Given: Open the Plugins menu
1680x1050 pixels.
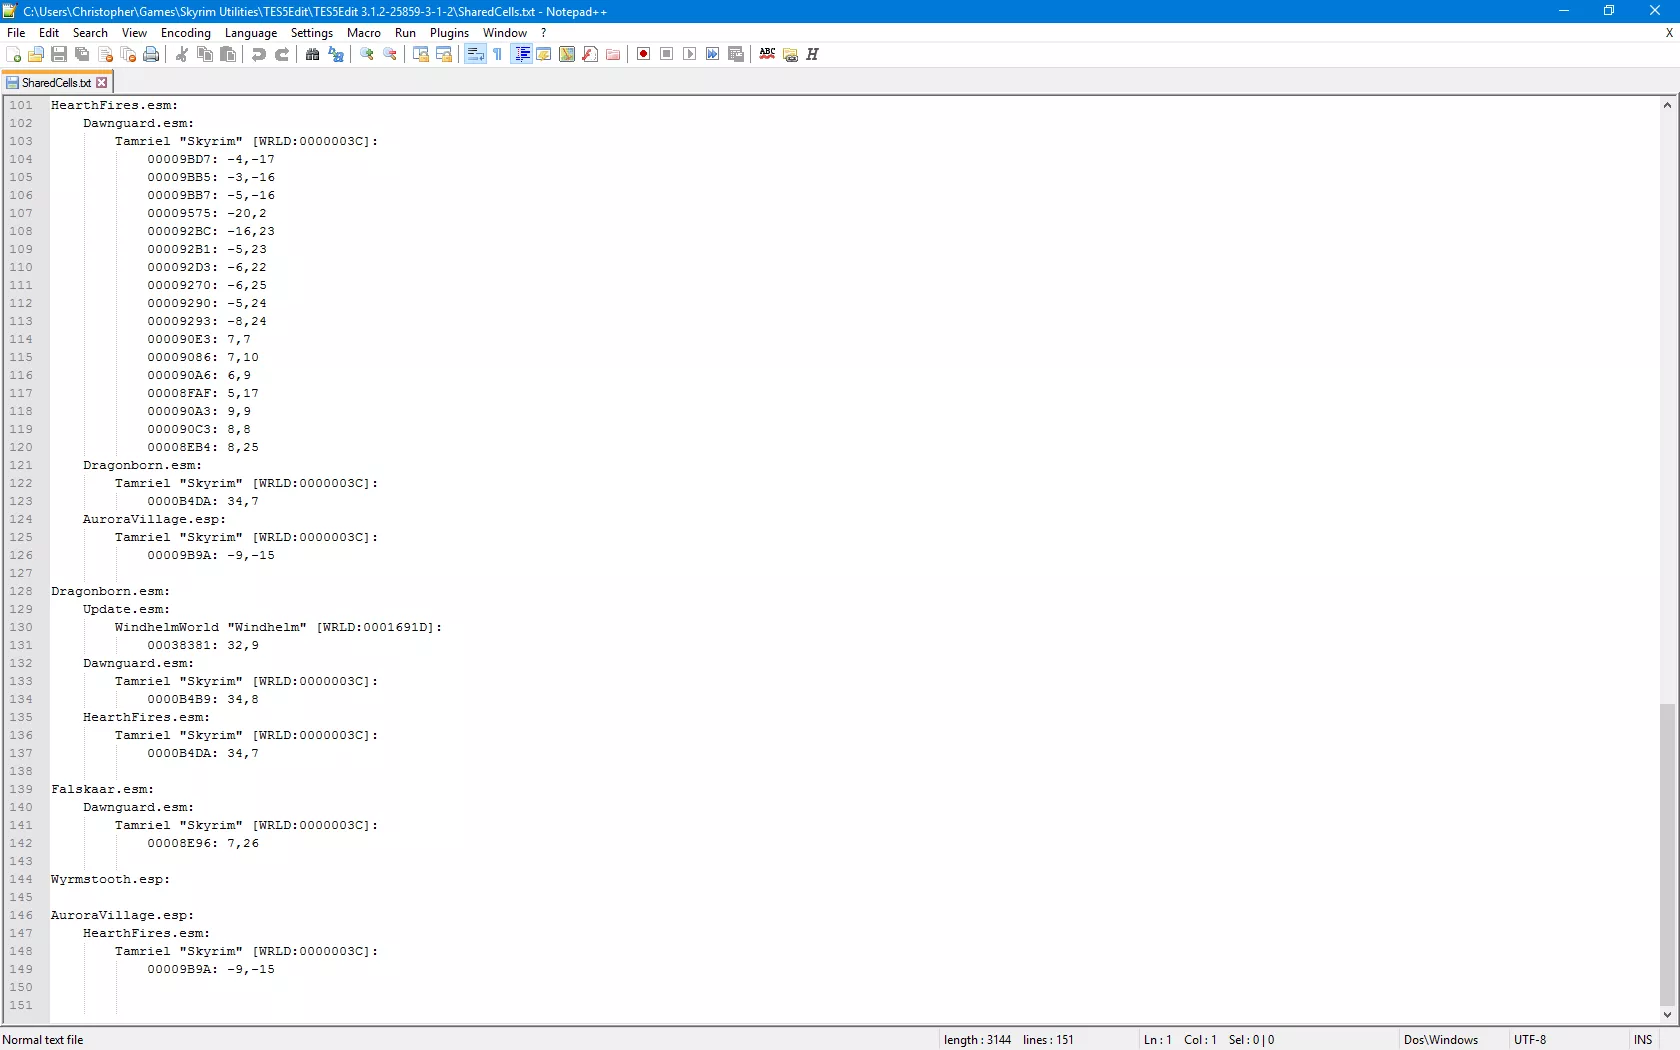Looking at the screenshot, I should click(450, 33).
